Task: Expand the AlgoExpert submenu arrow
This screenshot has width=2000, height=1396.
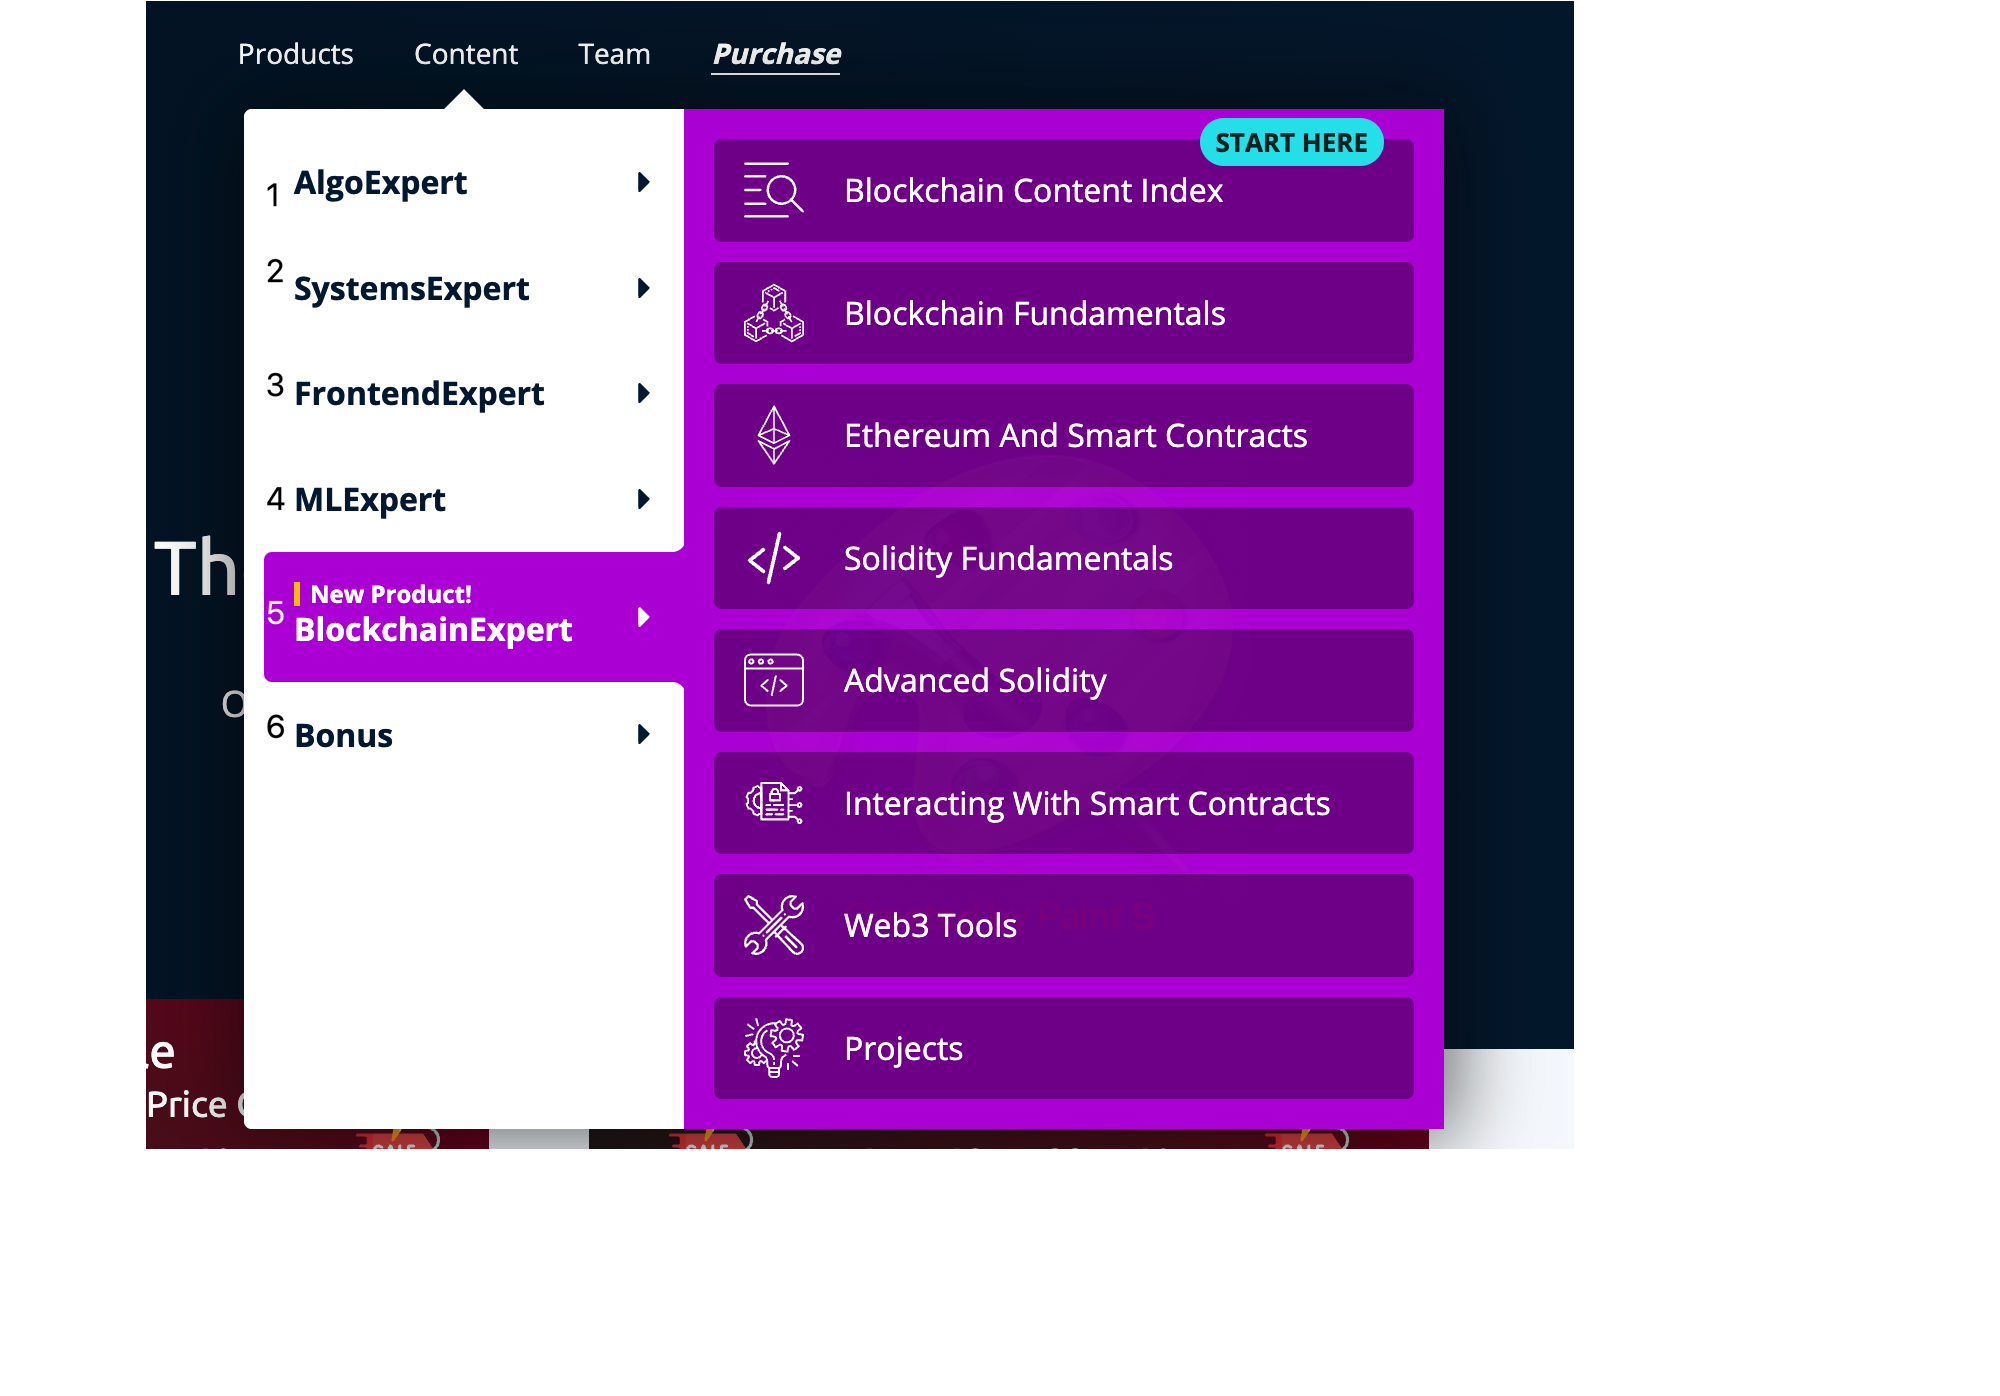Action: [x=643, y=182]
